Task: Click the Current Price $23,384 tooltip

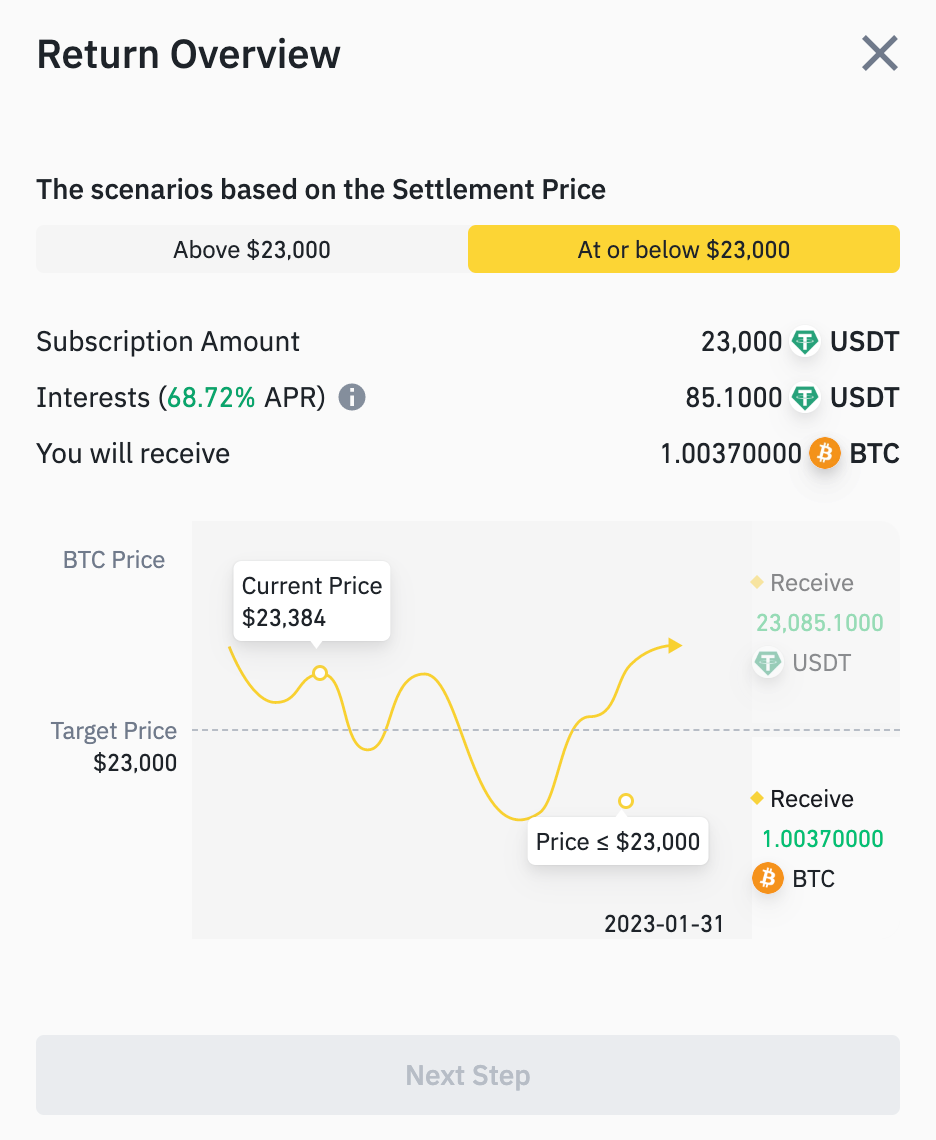Action: point(312,601)
